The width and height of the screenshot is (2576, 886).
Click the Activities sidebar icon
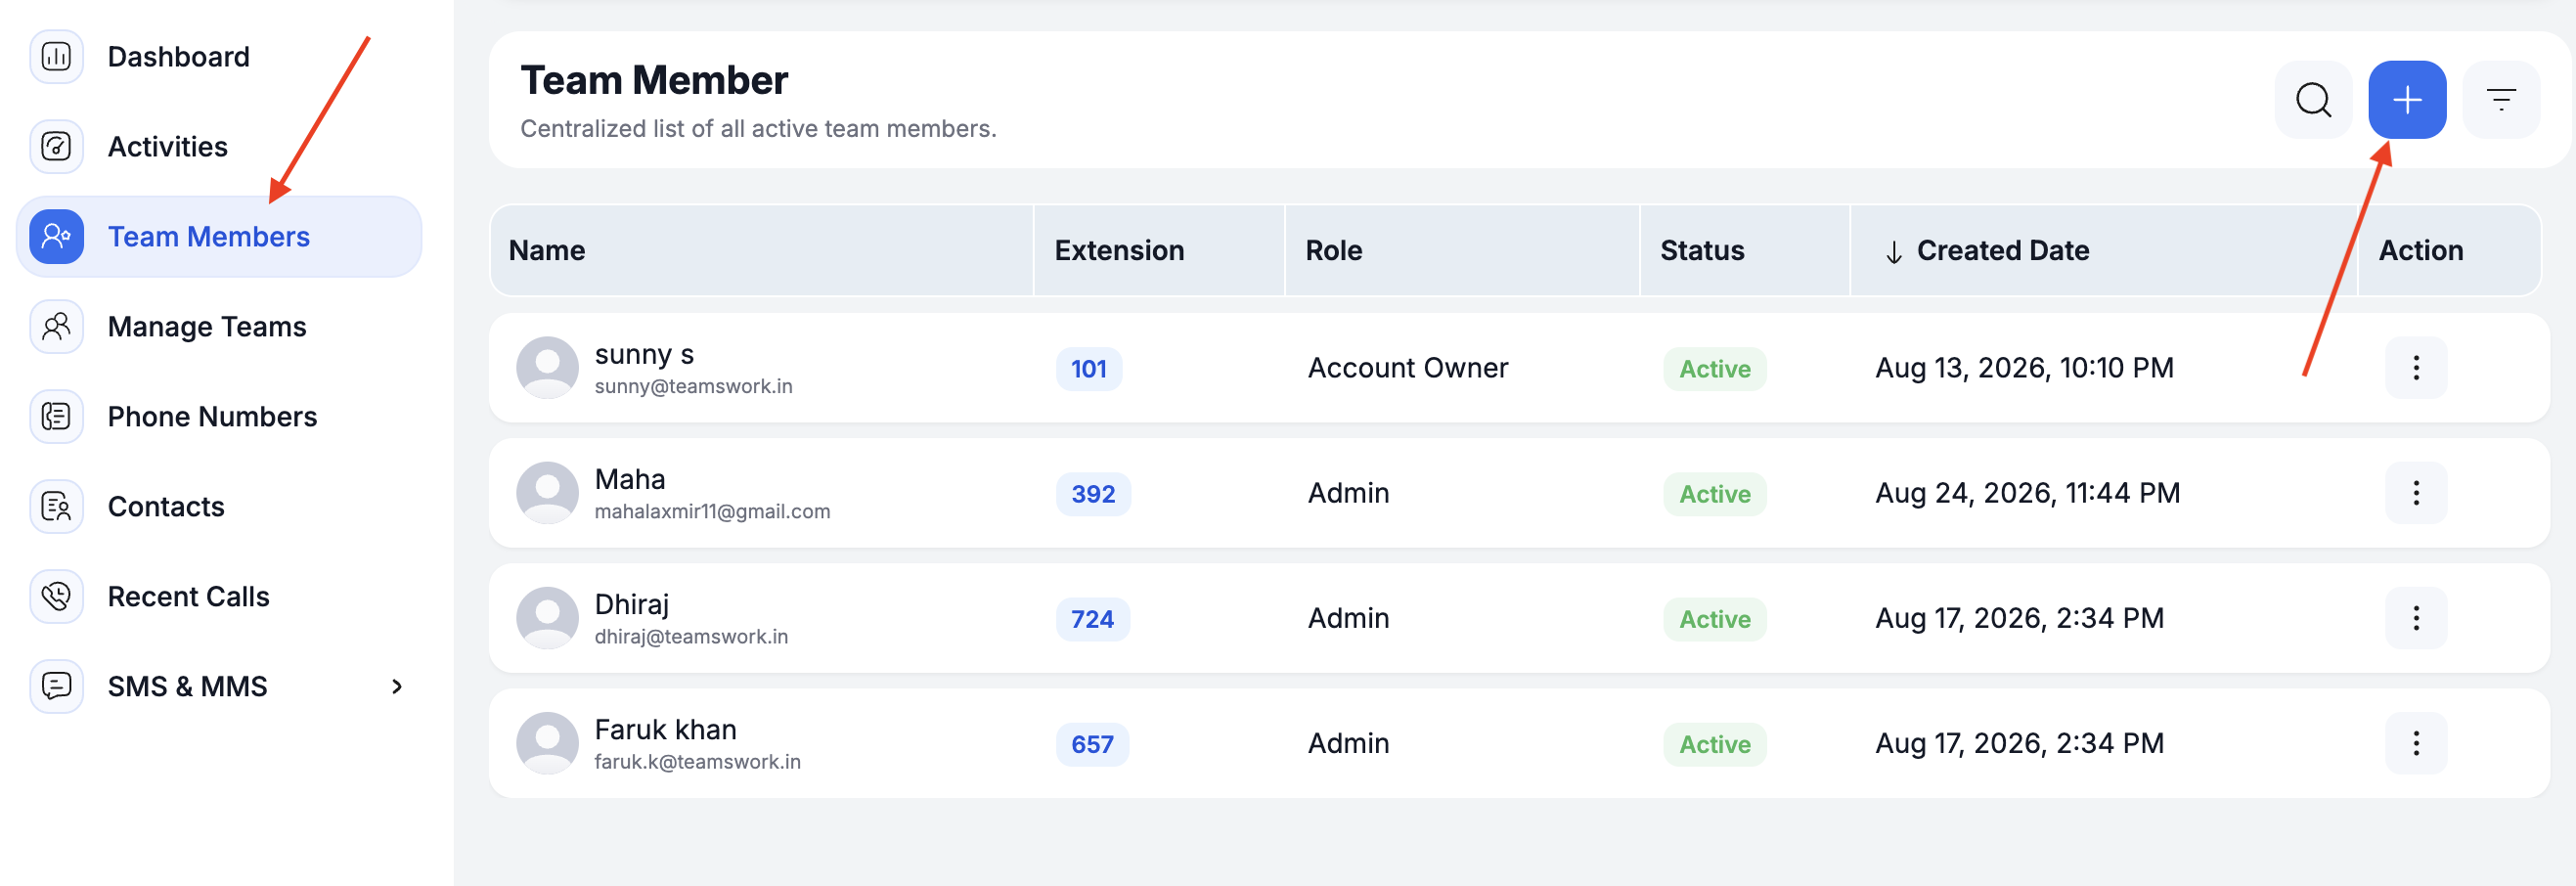click(x=57, y=147)
